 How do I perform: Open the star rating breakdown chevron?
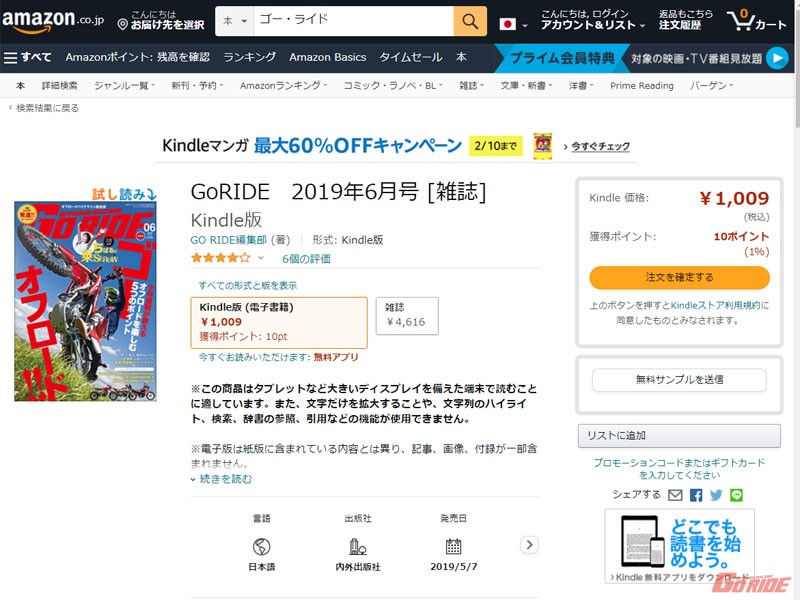pos(261,258)
